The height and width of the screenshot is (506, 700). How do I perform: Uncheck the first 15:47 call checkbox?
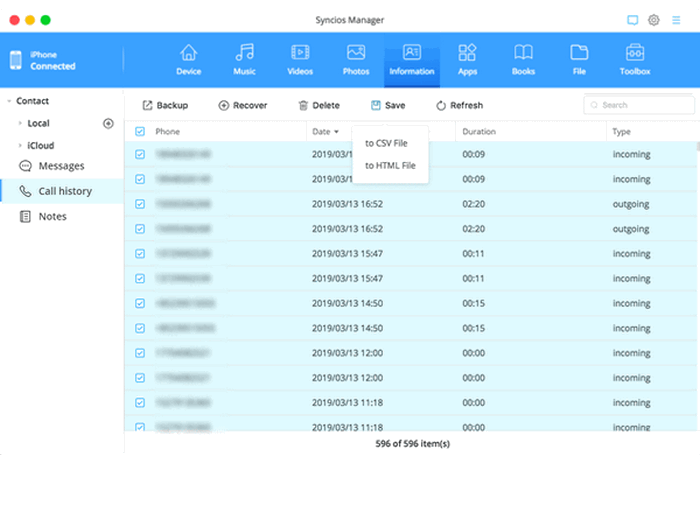(x=140, y=254)
